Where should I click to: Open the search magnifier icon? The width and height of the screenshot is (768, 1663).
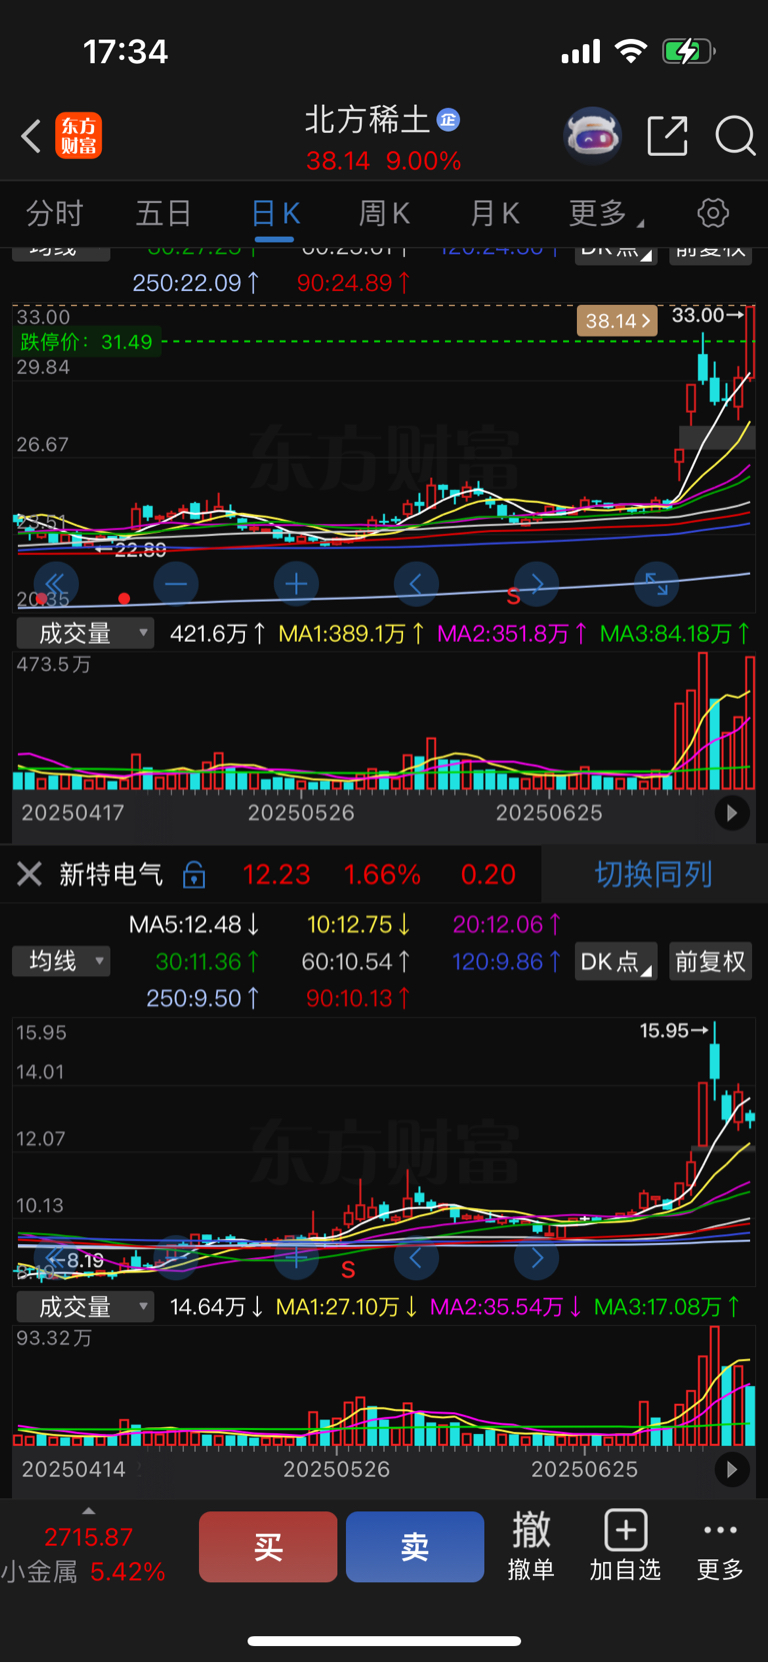[x=735, y=135]
